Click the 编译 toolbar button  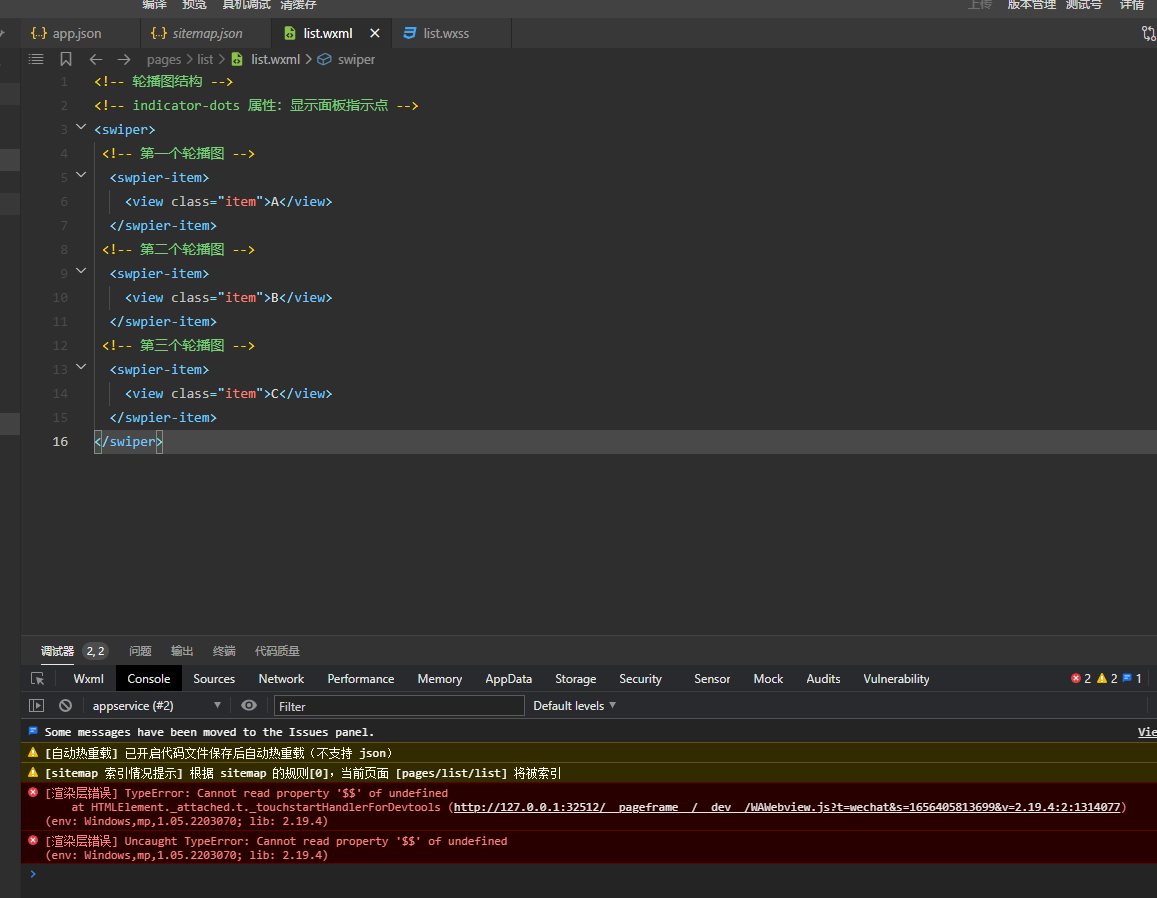click(154, 5)
